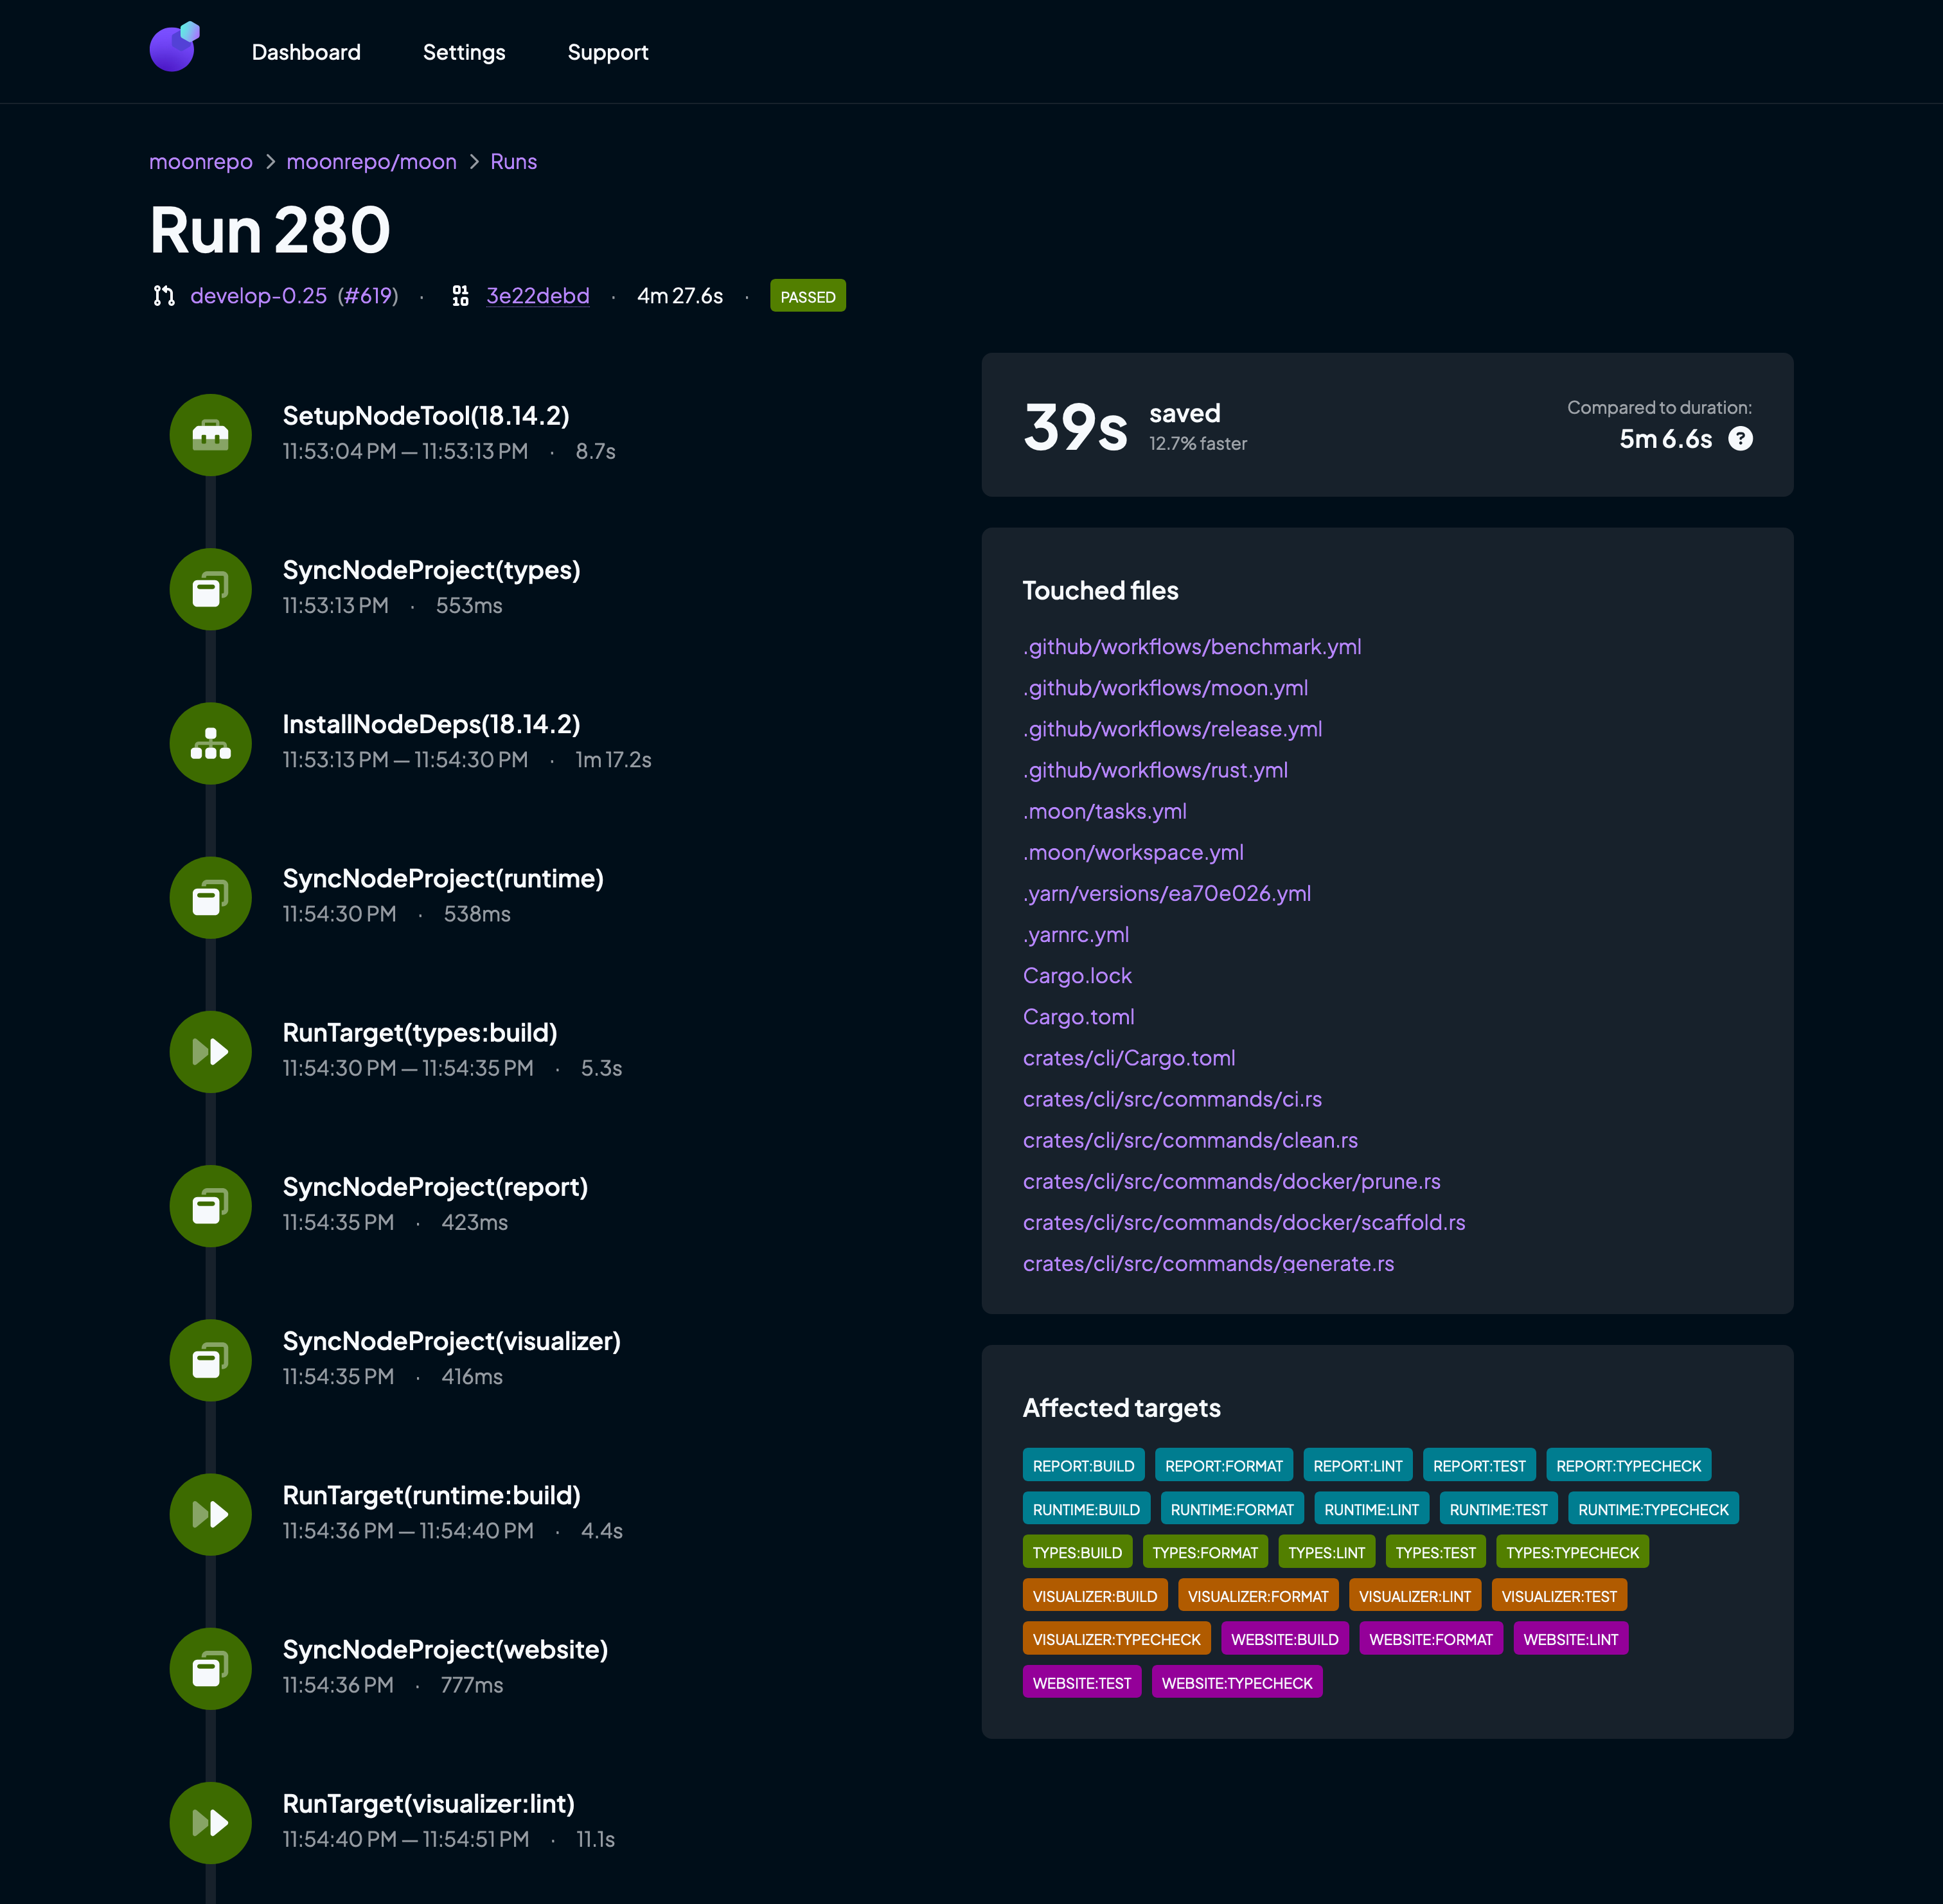Click the commit hash icon
The image size is (1943, 1904).
point(460,296)
